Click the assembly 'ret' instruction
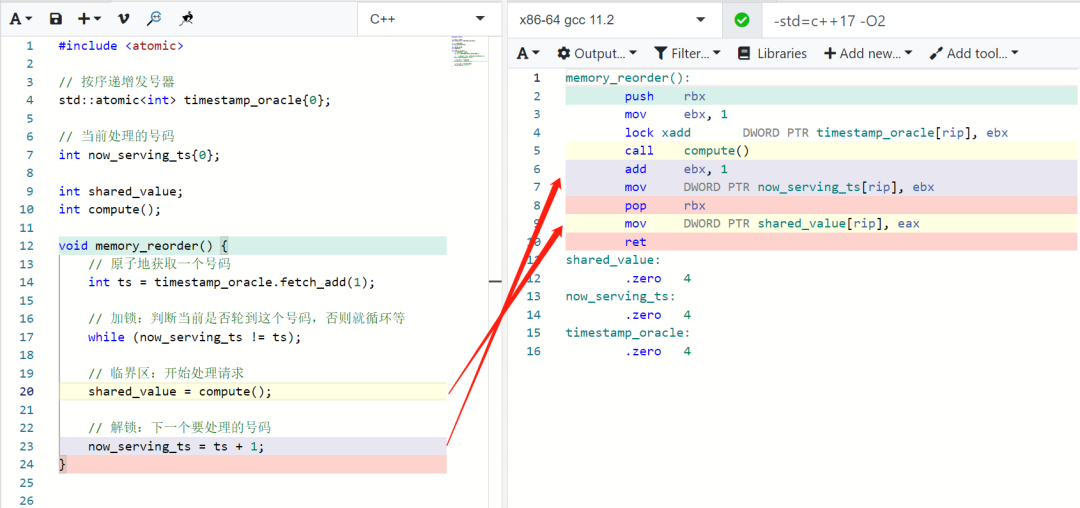1080x508 pixels. click(636, 242)
